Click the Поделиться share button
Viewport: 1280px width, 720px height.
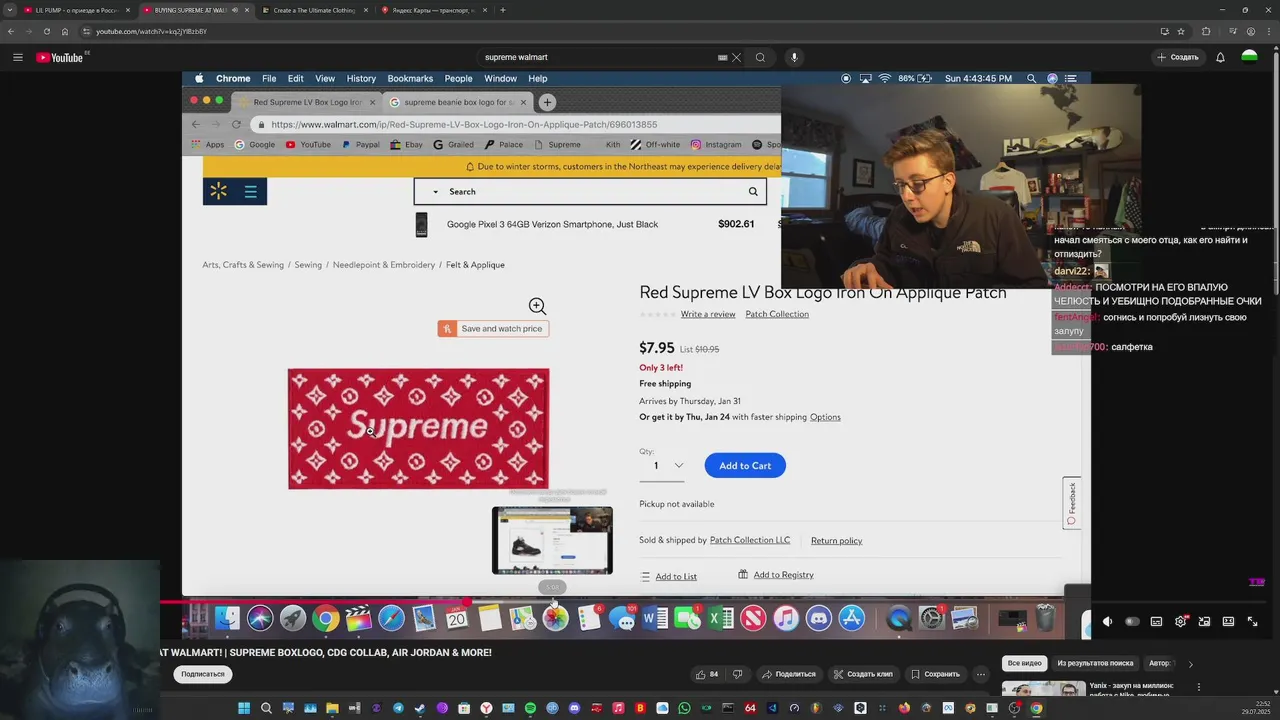click(788, 674)
